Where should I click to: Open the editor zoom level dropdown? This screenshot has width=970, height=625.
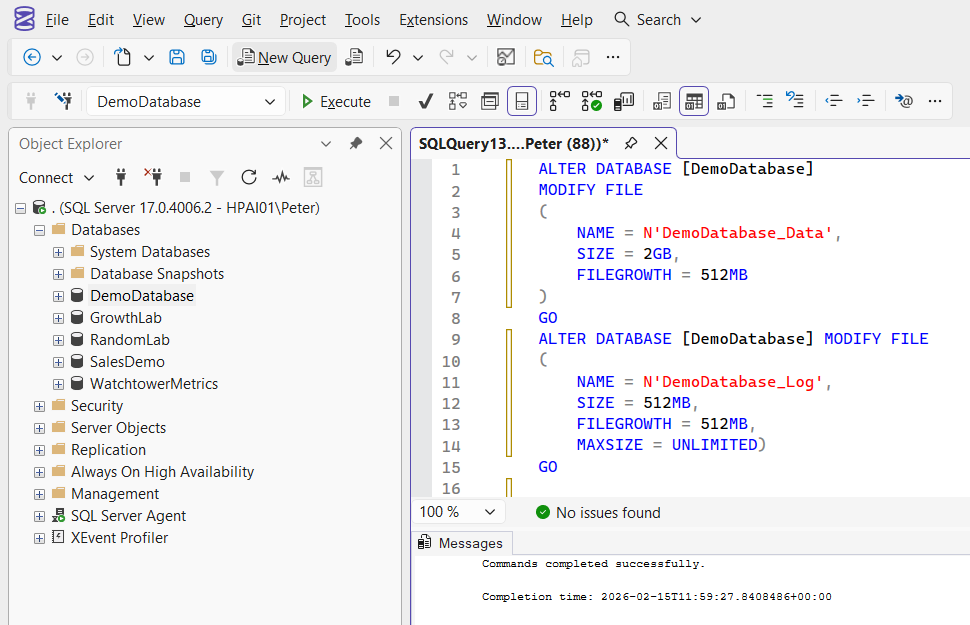(x=457, y=511)
